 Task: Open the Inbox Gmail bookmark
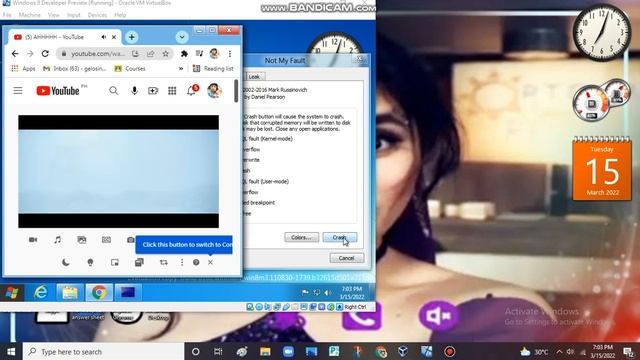(x=75, y=69)
